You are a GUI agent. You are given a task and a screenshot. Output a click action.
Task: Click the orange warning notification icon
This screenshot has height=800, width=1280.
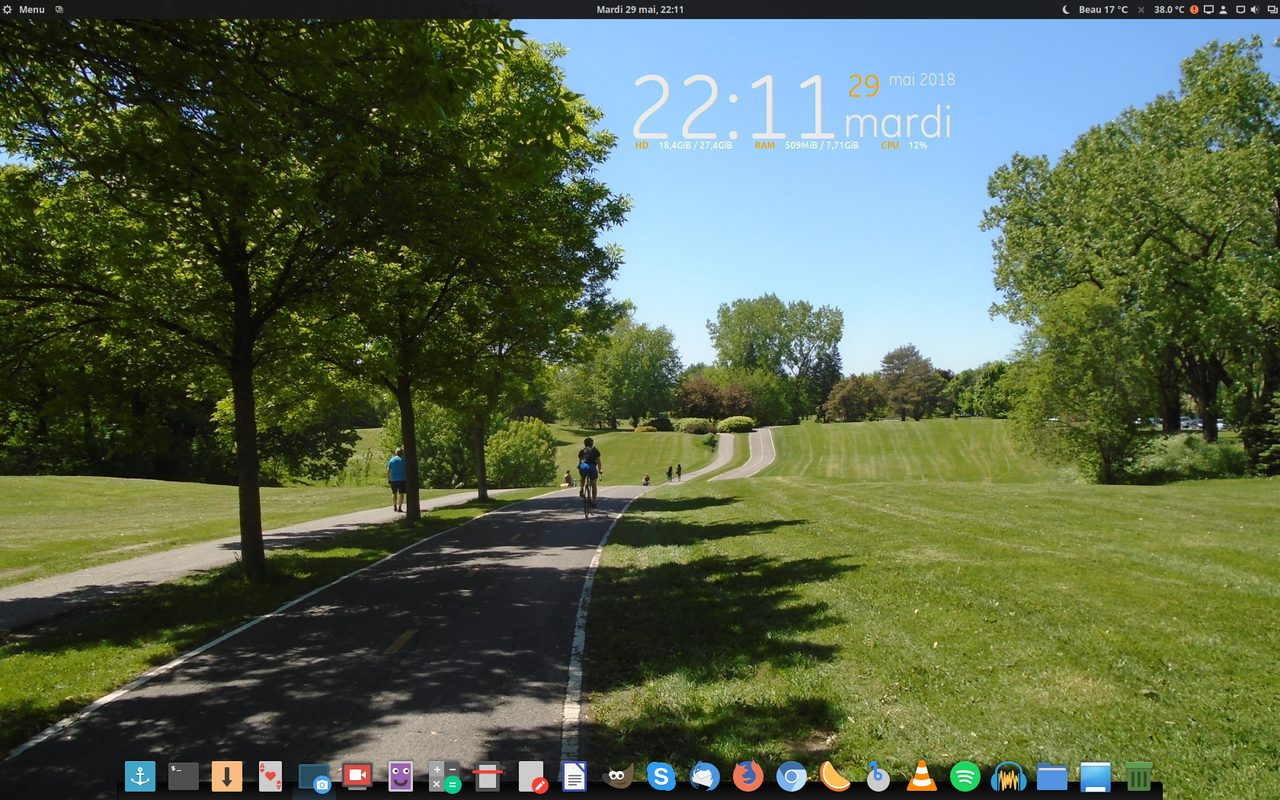pos(1194,9)
